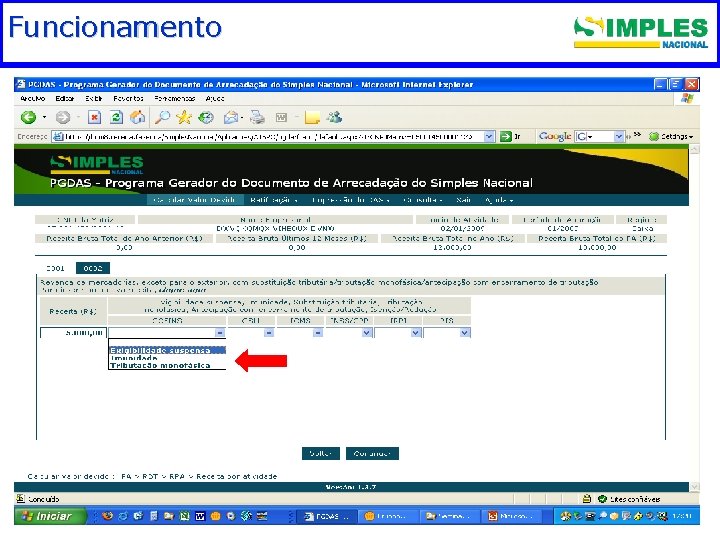Image resolution: width=720 pixels, height=540 pixels.
Task: Open the Favoritos menu
Action: (129, 98)
